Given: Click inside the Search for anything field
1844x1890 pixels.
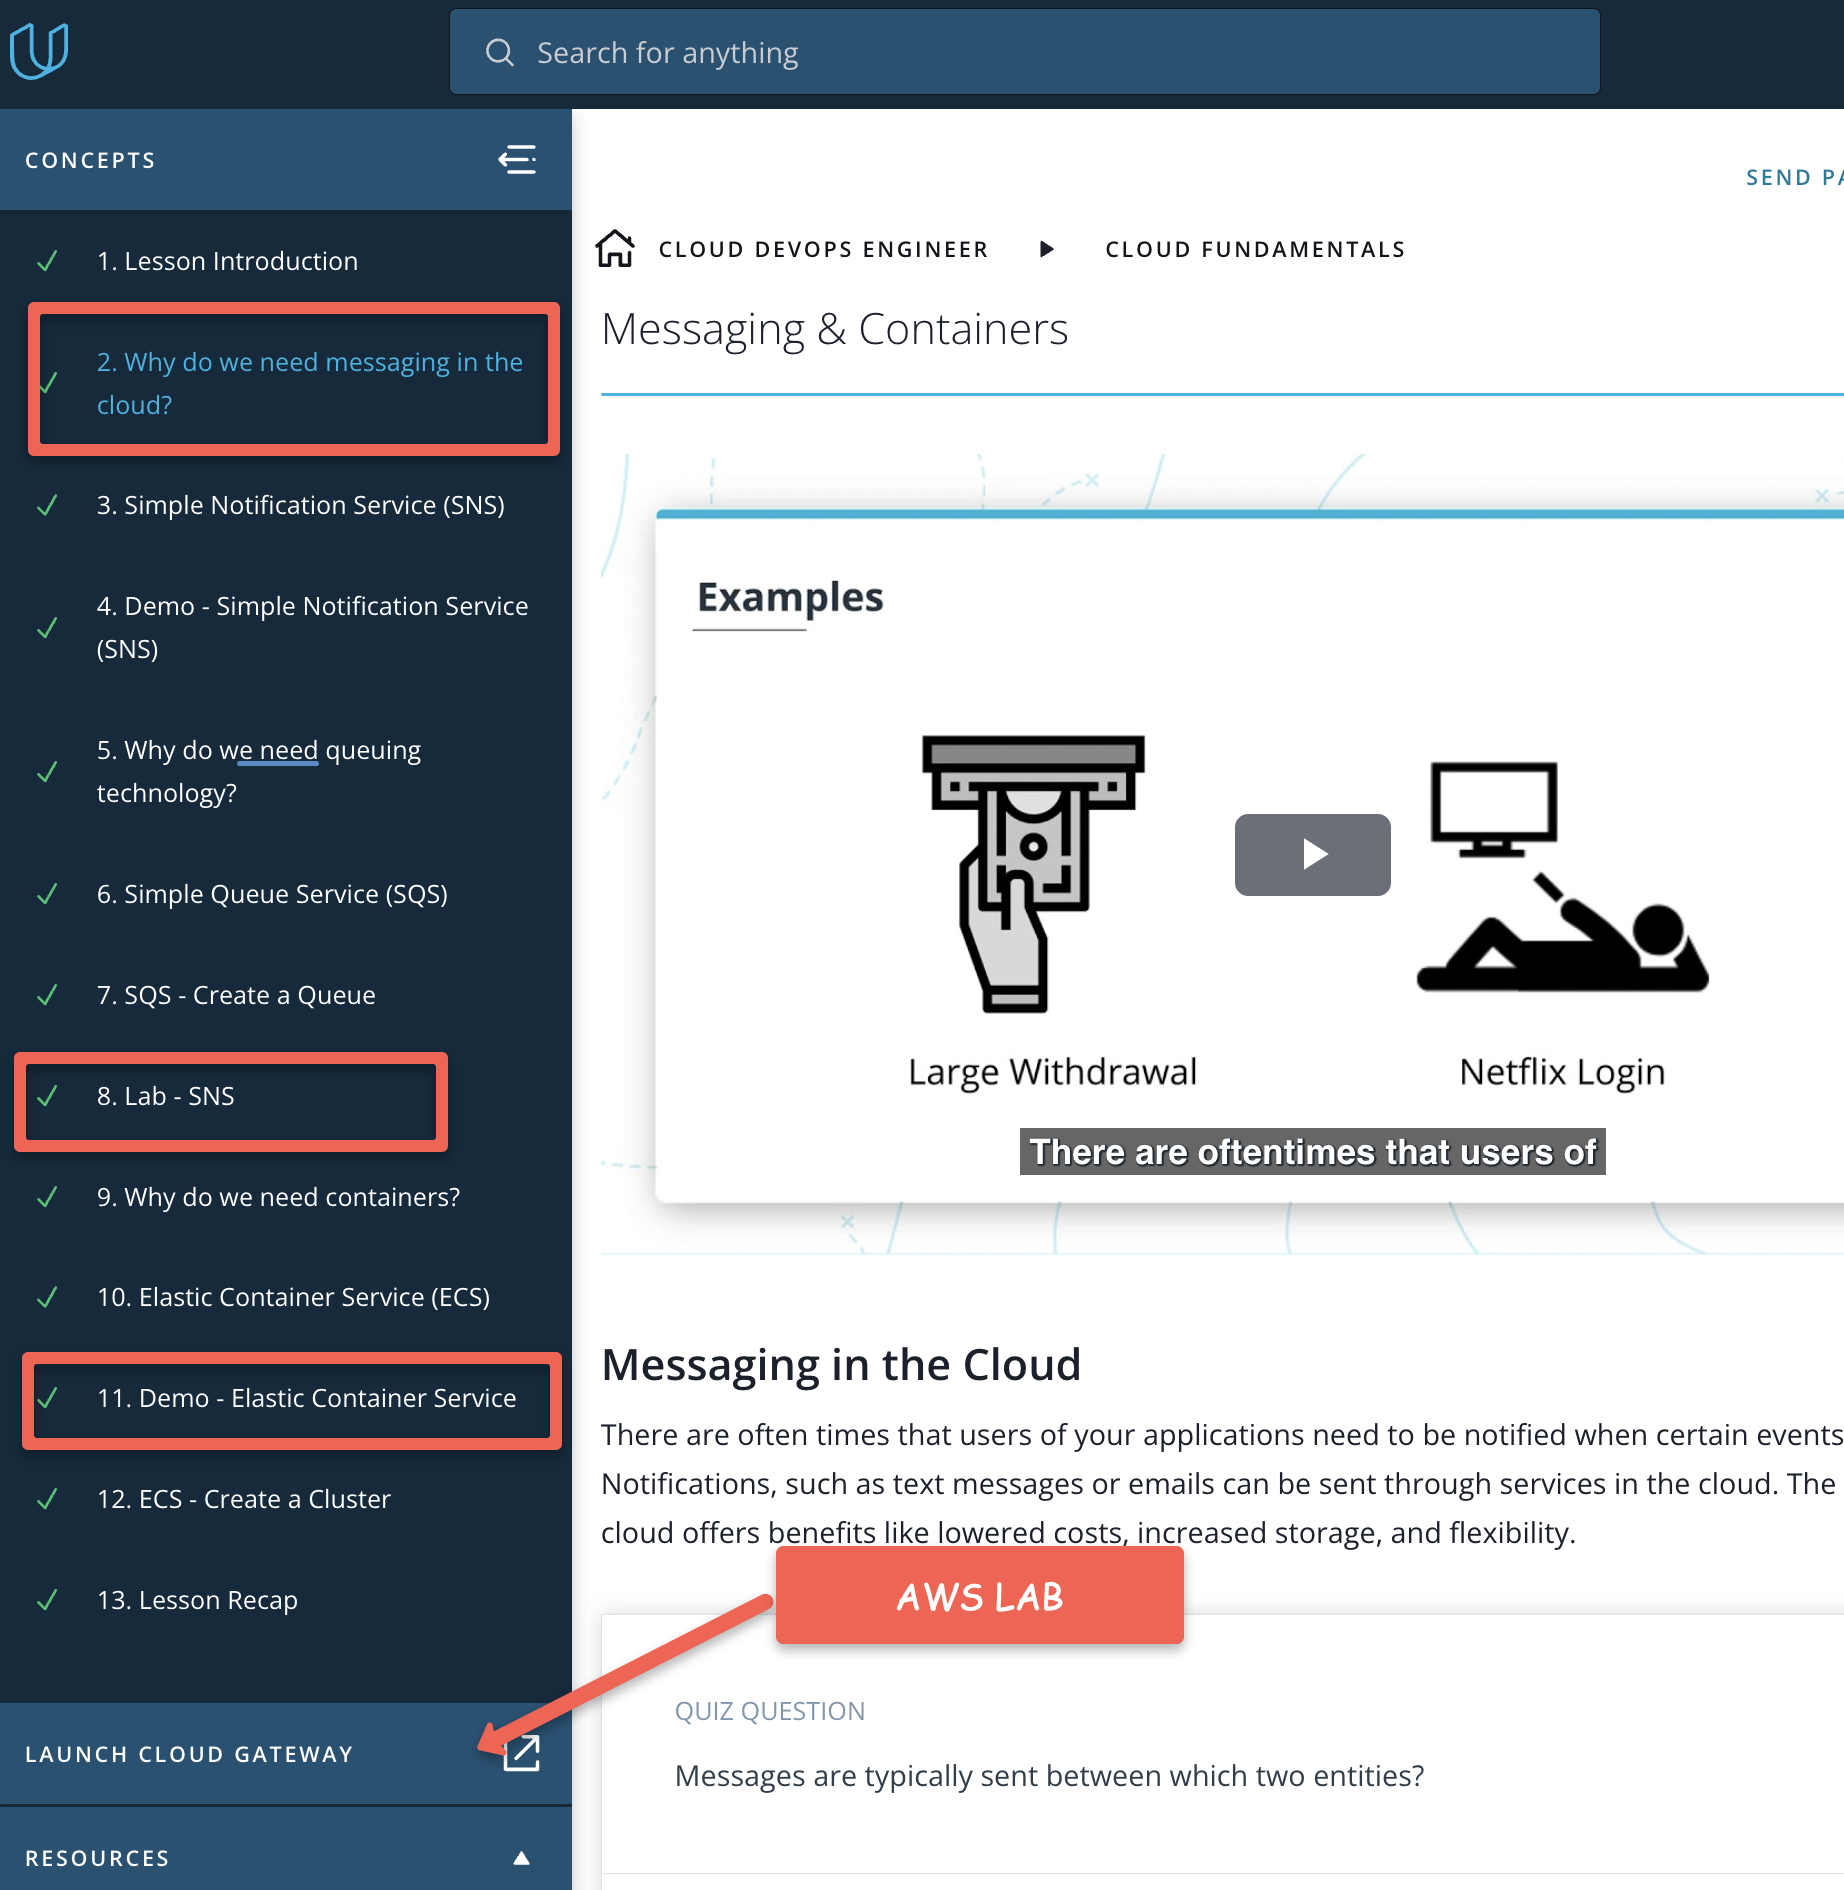Looking at the screenshot, I should click(900, 52).
